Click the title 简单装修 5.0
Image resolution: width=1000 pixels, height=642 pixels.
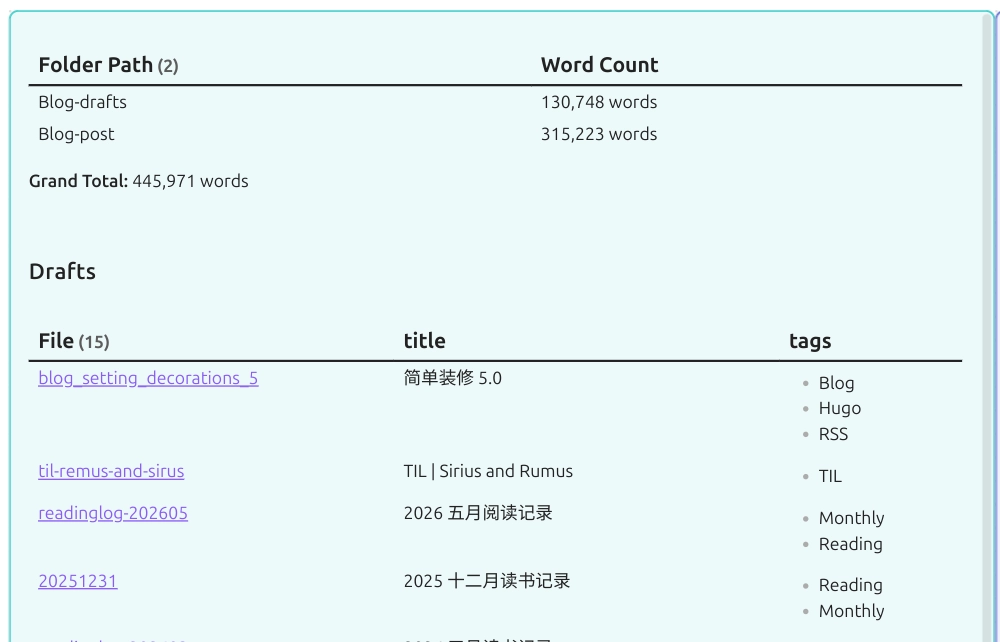(453, 378)
